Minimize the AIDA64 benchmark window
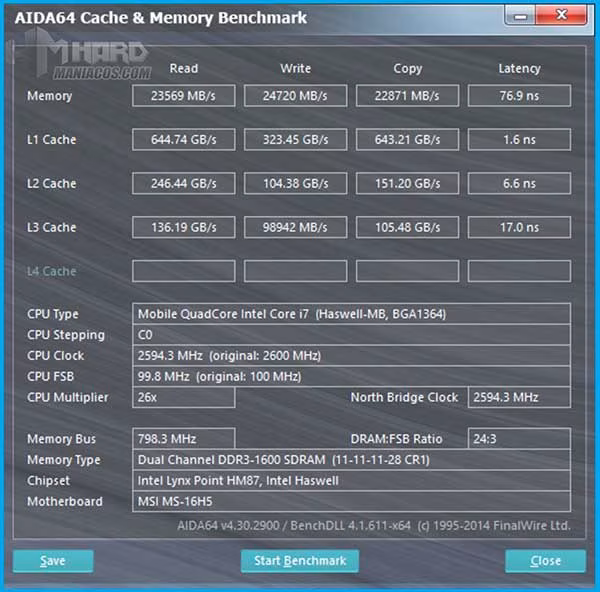Viewport: 600px width, 592px height. tap(520, 16)
